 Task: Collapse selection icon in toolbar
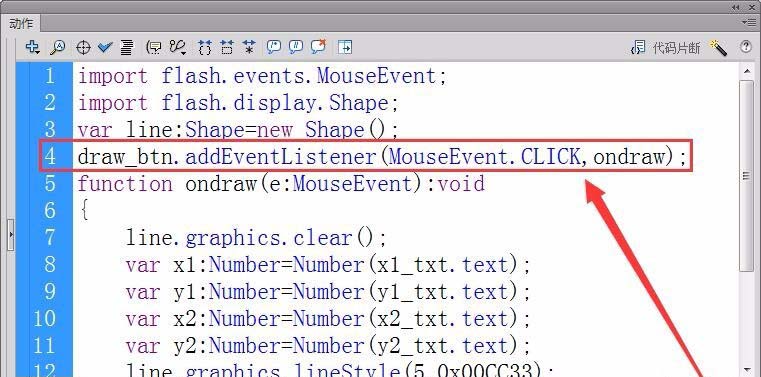pos(227,47)
